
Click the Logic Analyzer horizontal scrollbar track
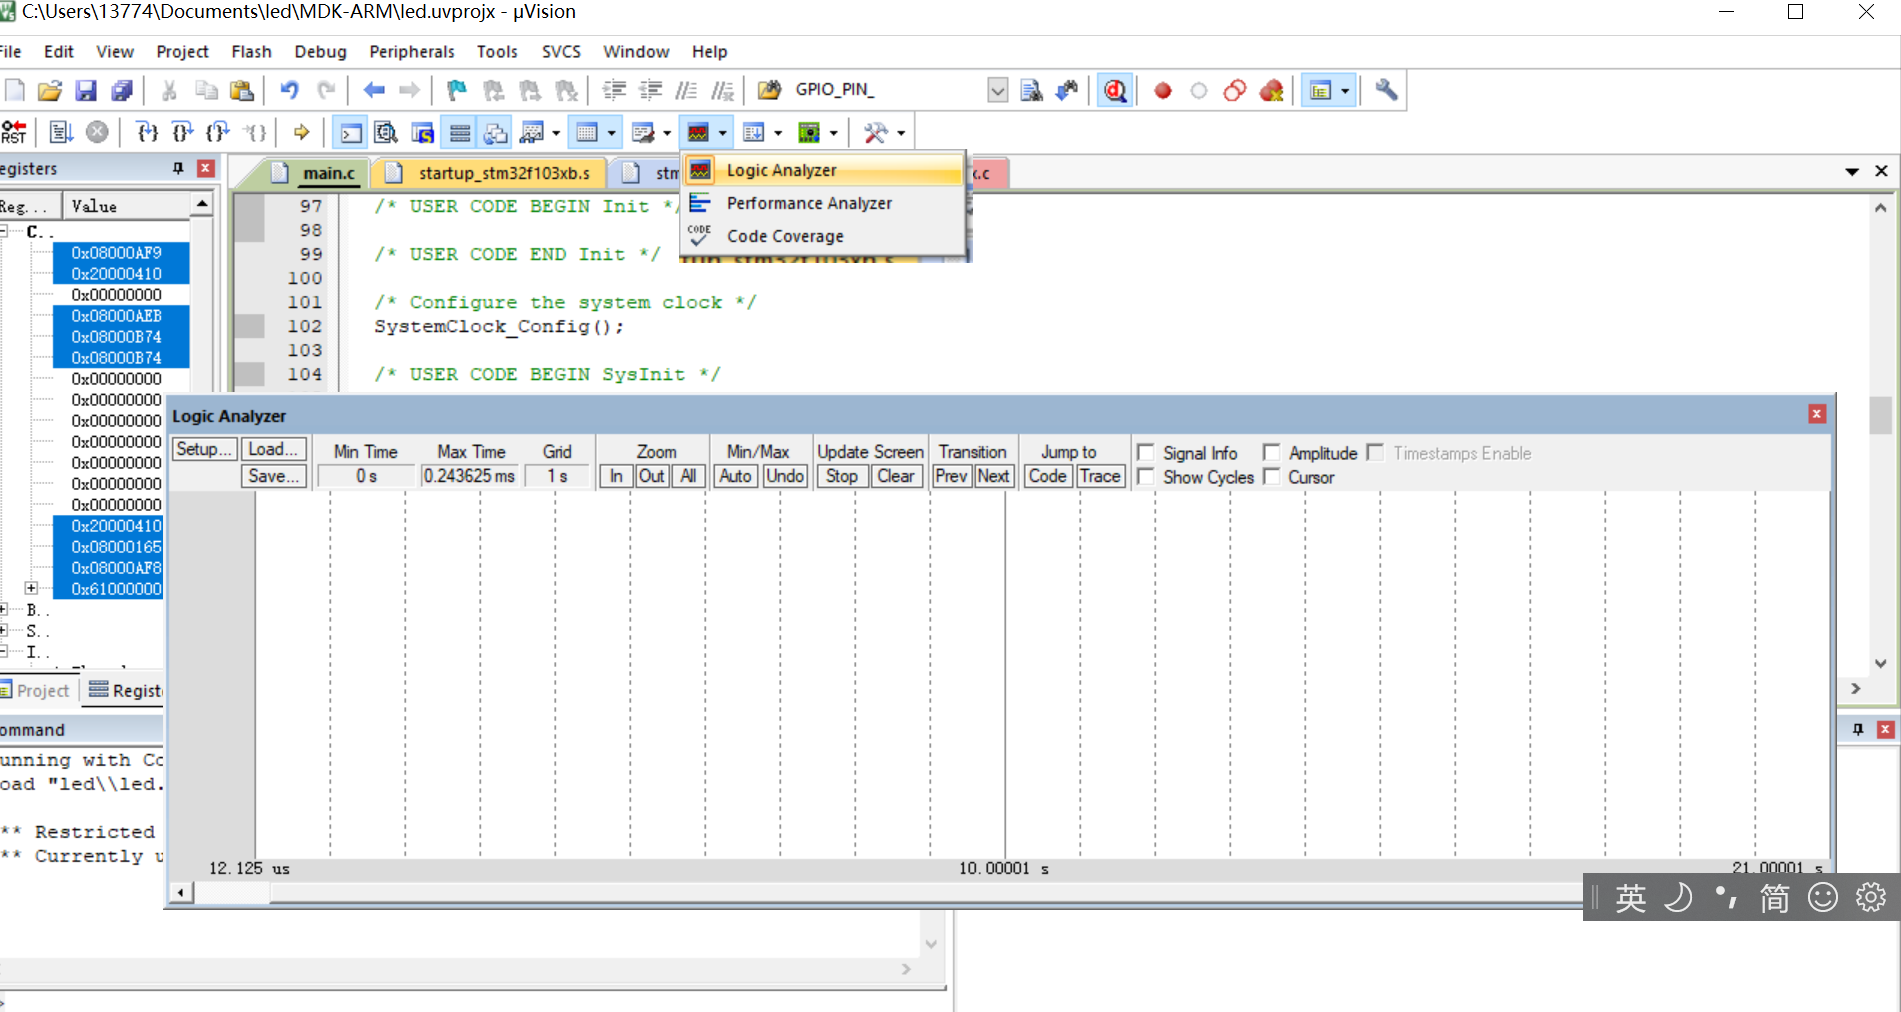[900, 892]
